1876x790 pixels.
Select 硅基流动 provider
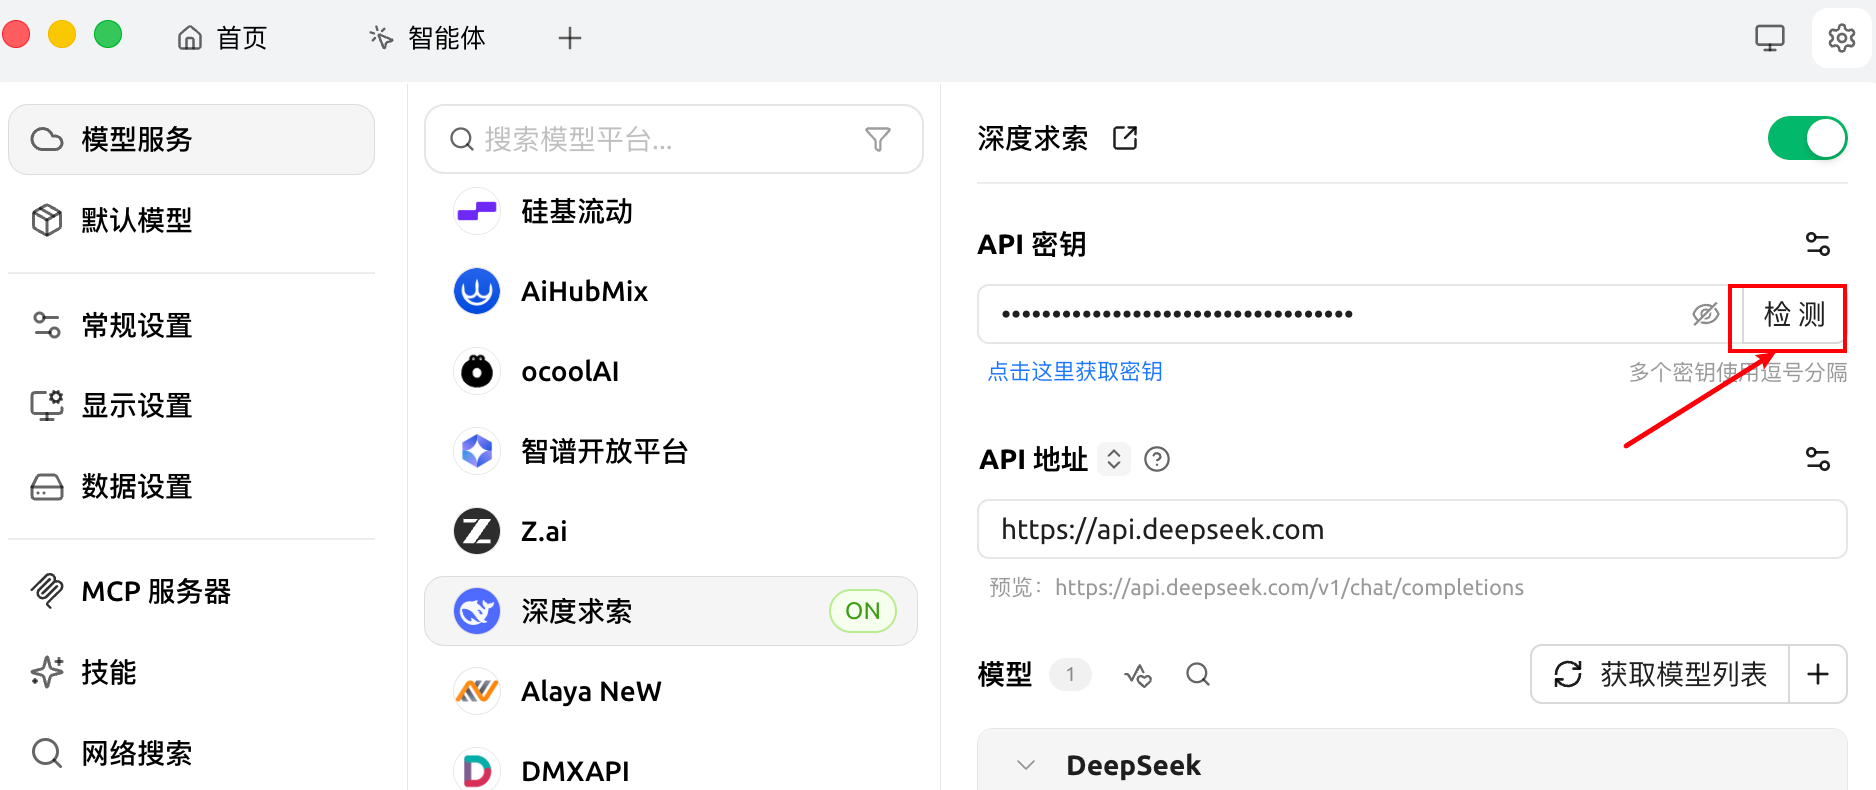pos(671,211)
